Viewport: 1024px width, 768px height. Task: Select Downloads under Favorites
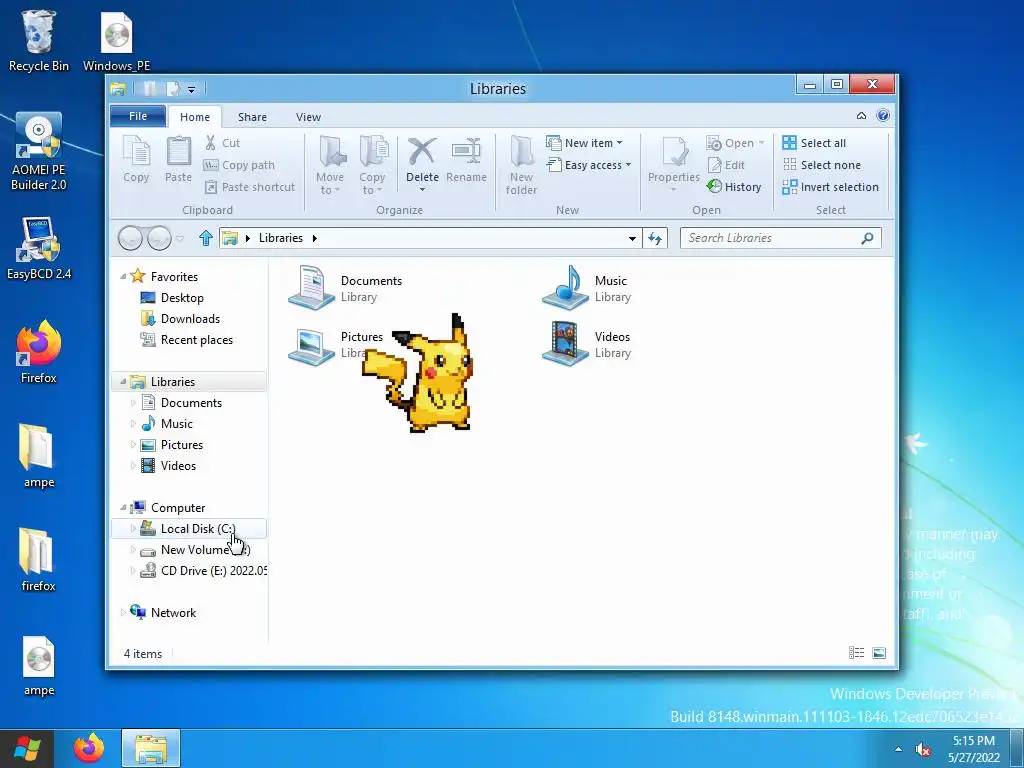[190, 319]
